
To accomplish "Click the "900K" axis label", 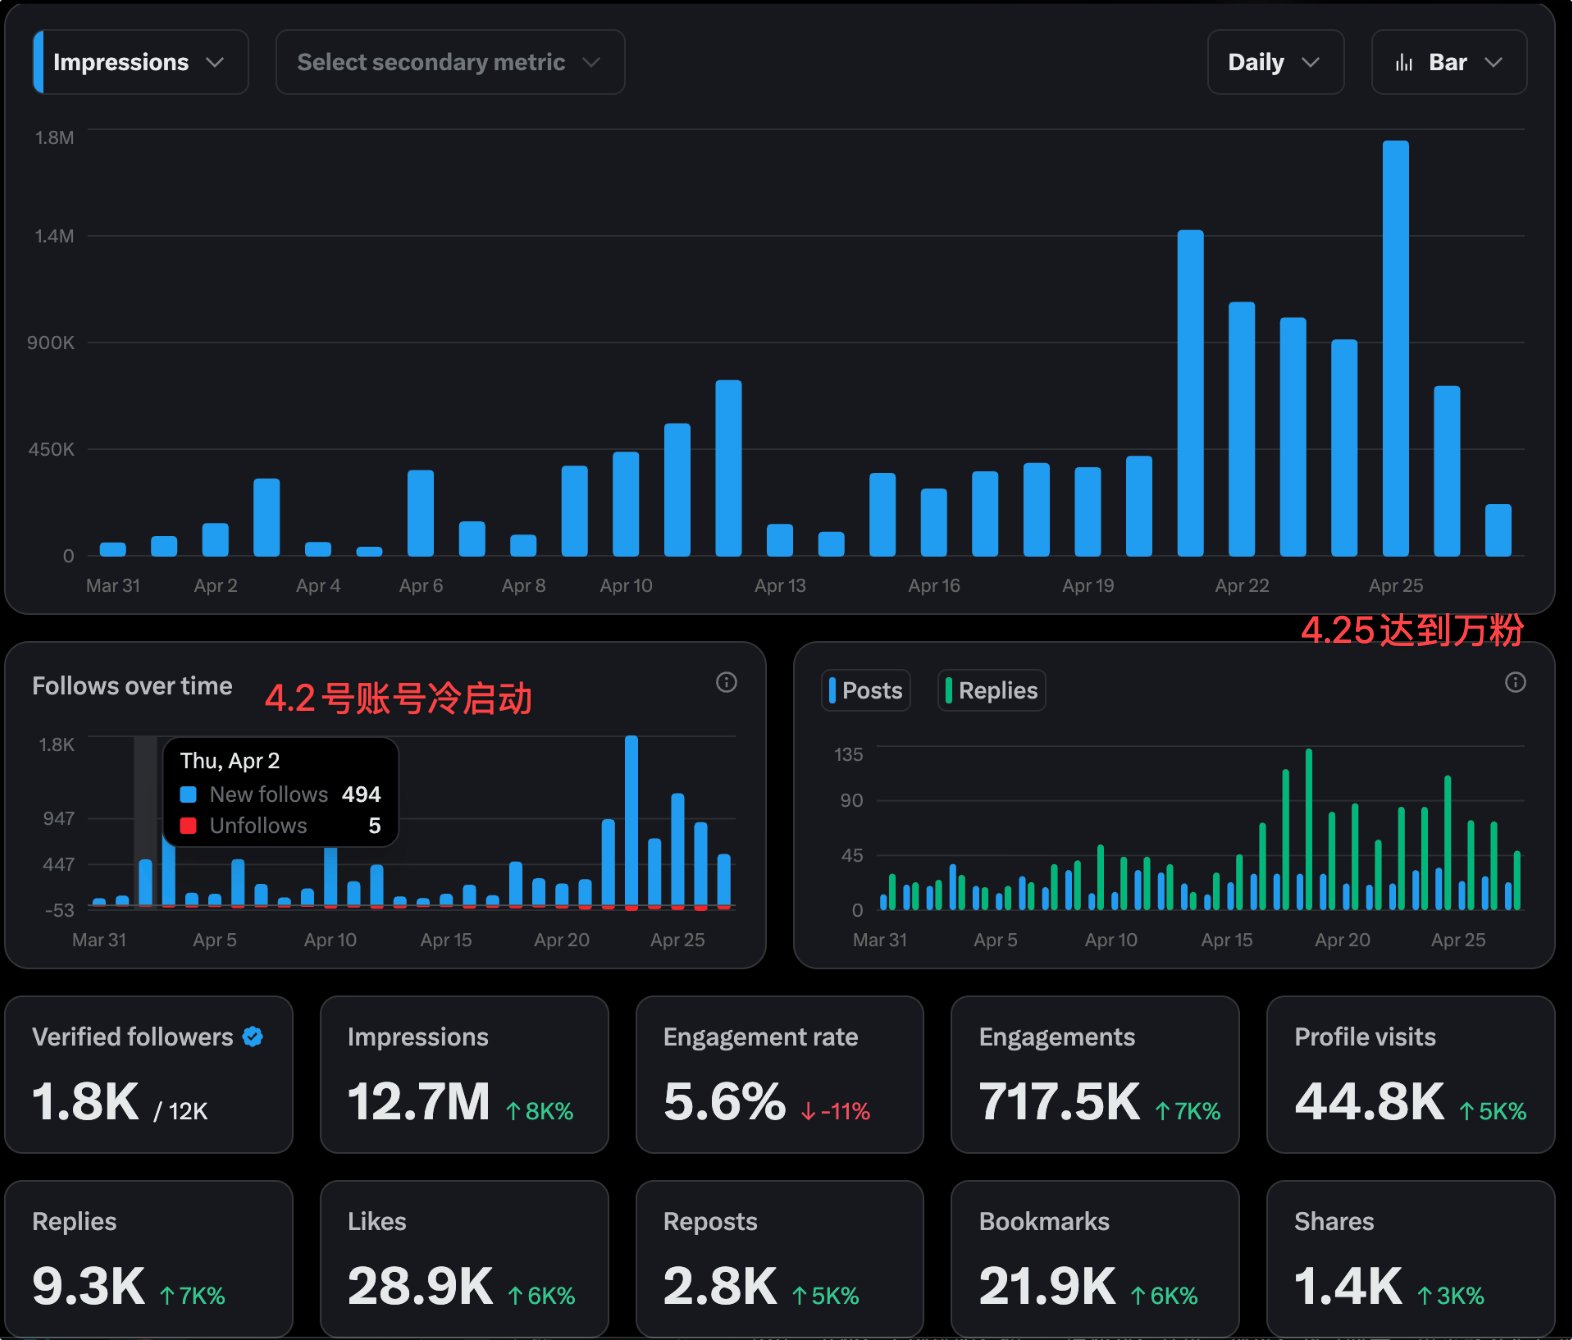I will coord(51,343).
